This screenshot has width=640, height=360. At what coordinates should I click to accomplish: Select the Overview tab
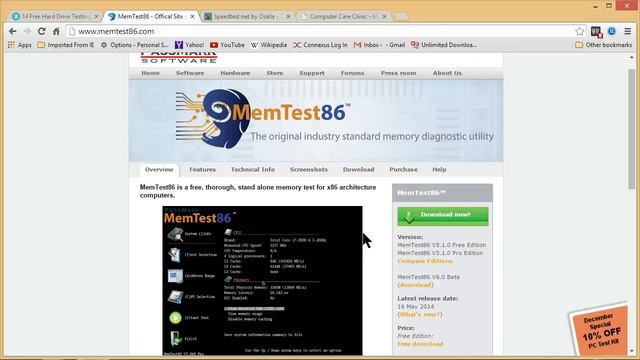coord(159,170)
